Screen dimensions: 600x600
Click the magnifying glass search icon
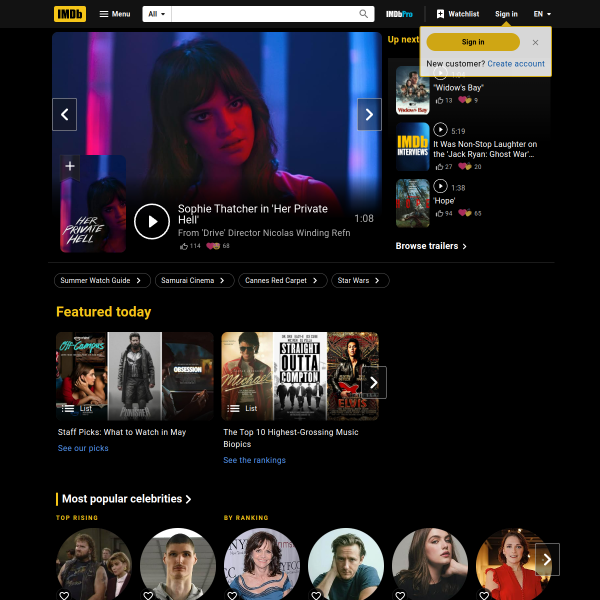coord(364,14)
